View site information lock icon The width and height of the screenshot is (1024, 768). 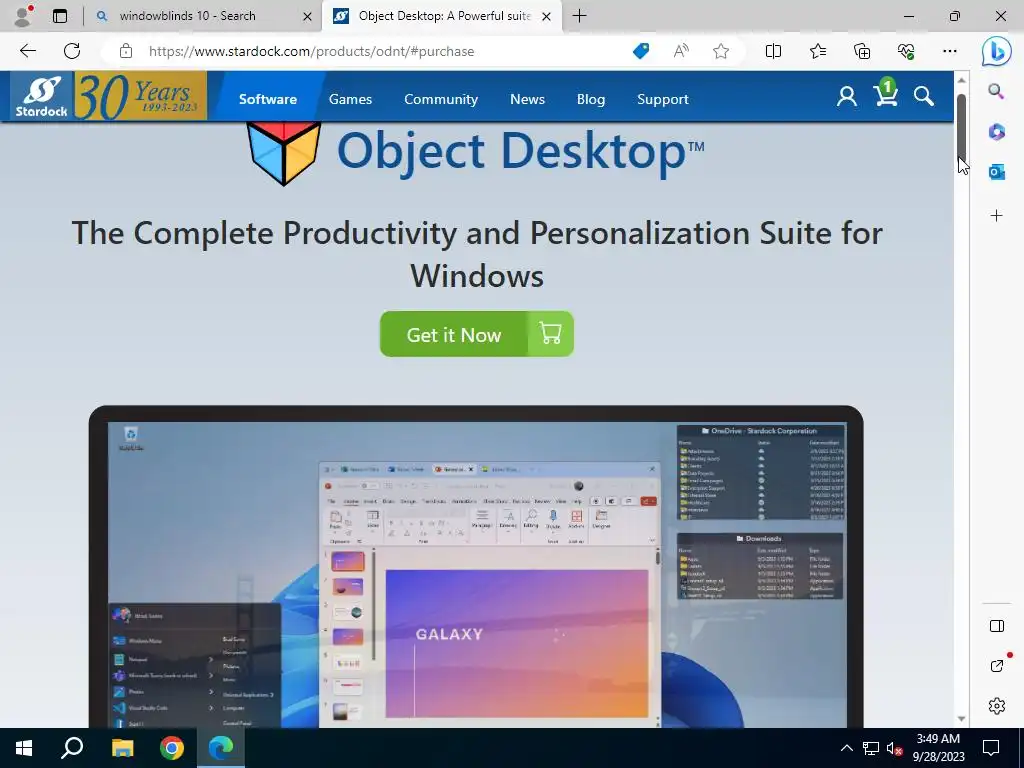(126, 51)
